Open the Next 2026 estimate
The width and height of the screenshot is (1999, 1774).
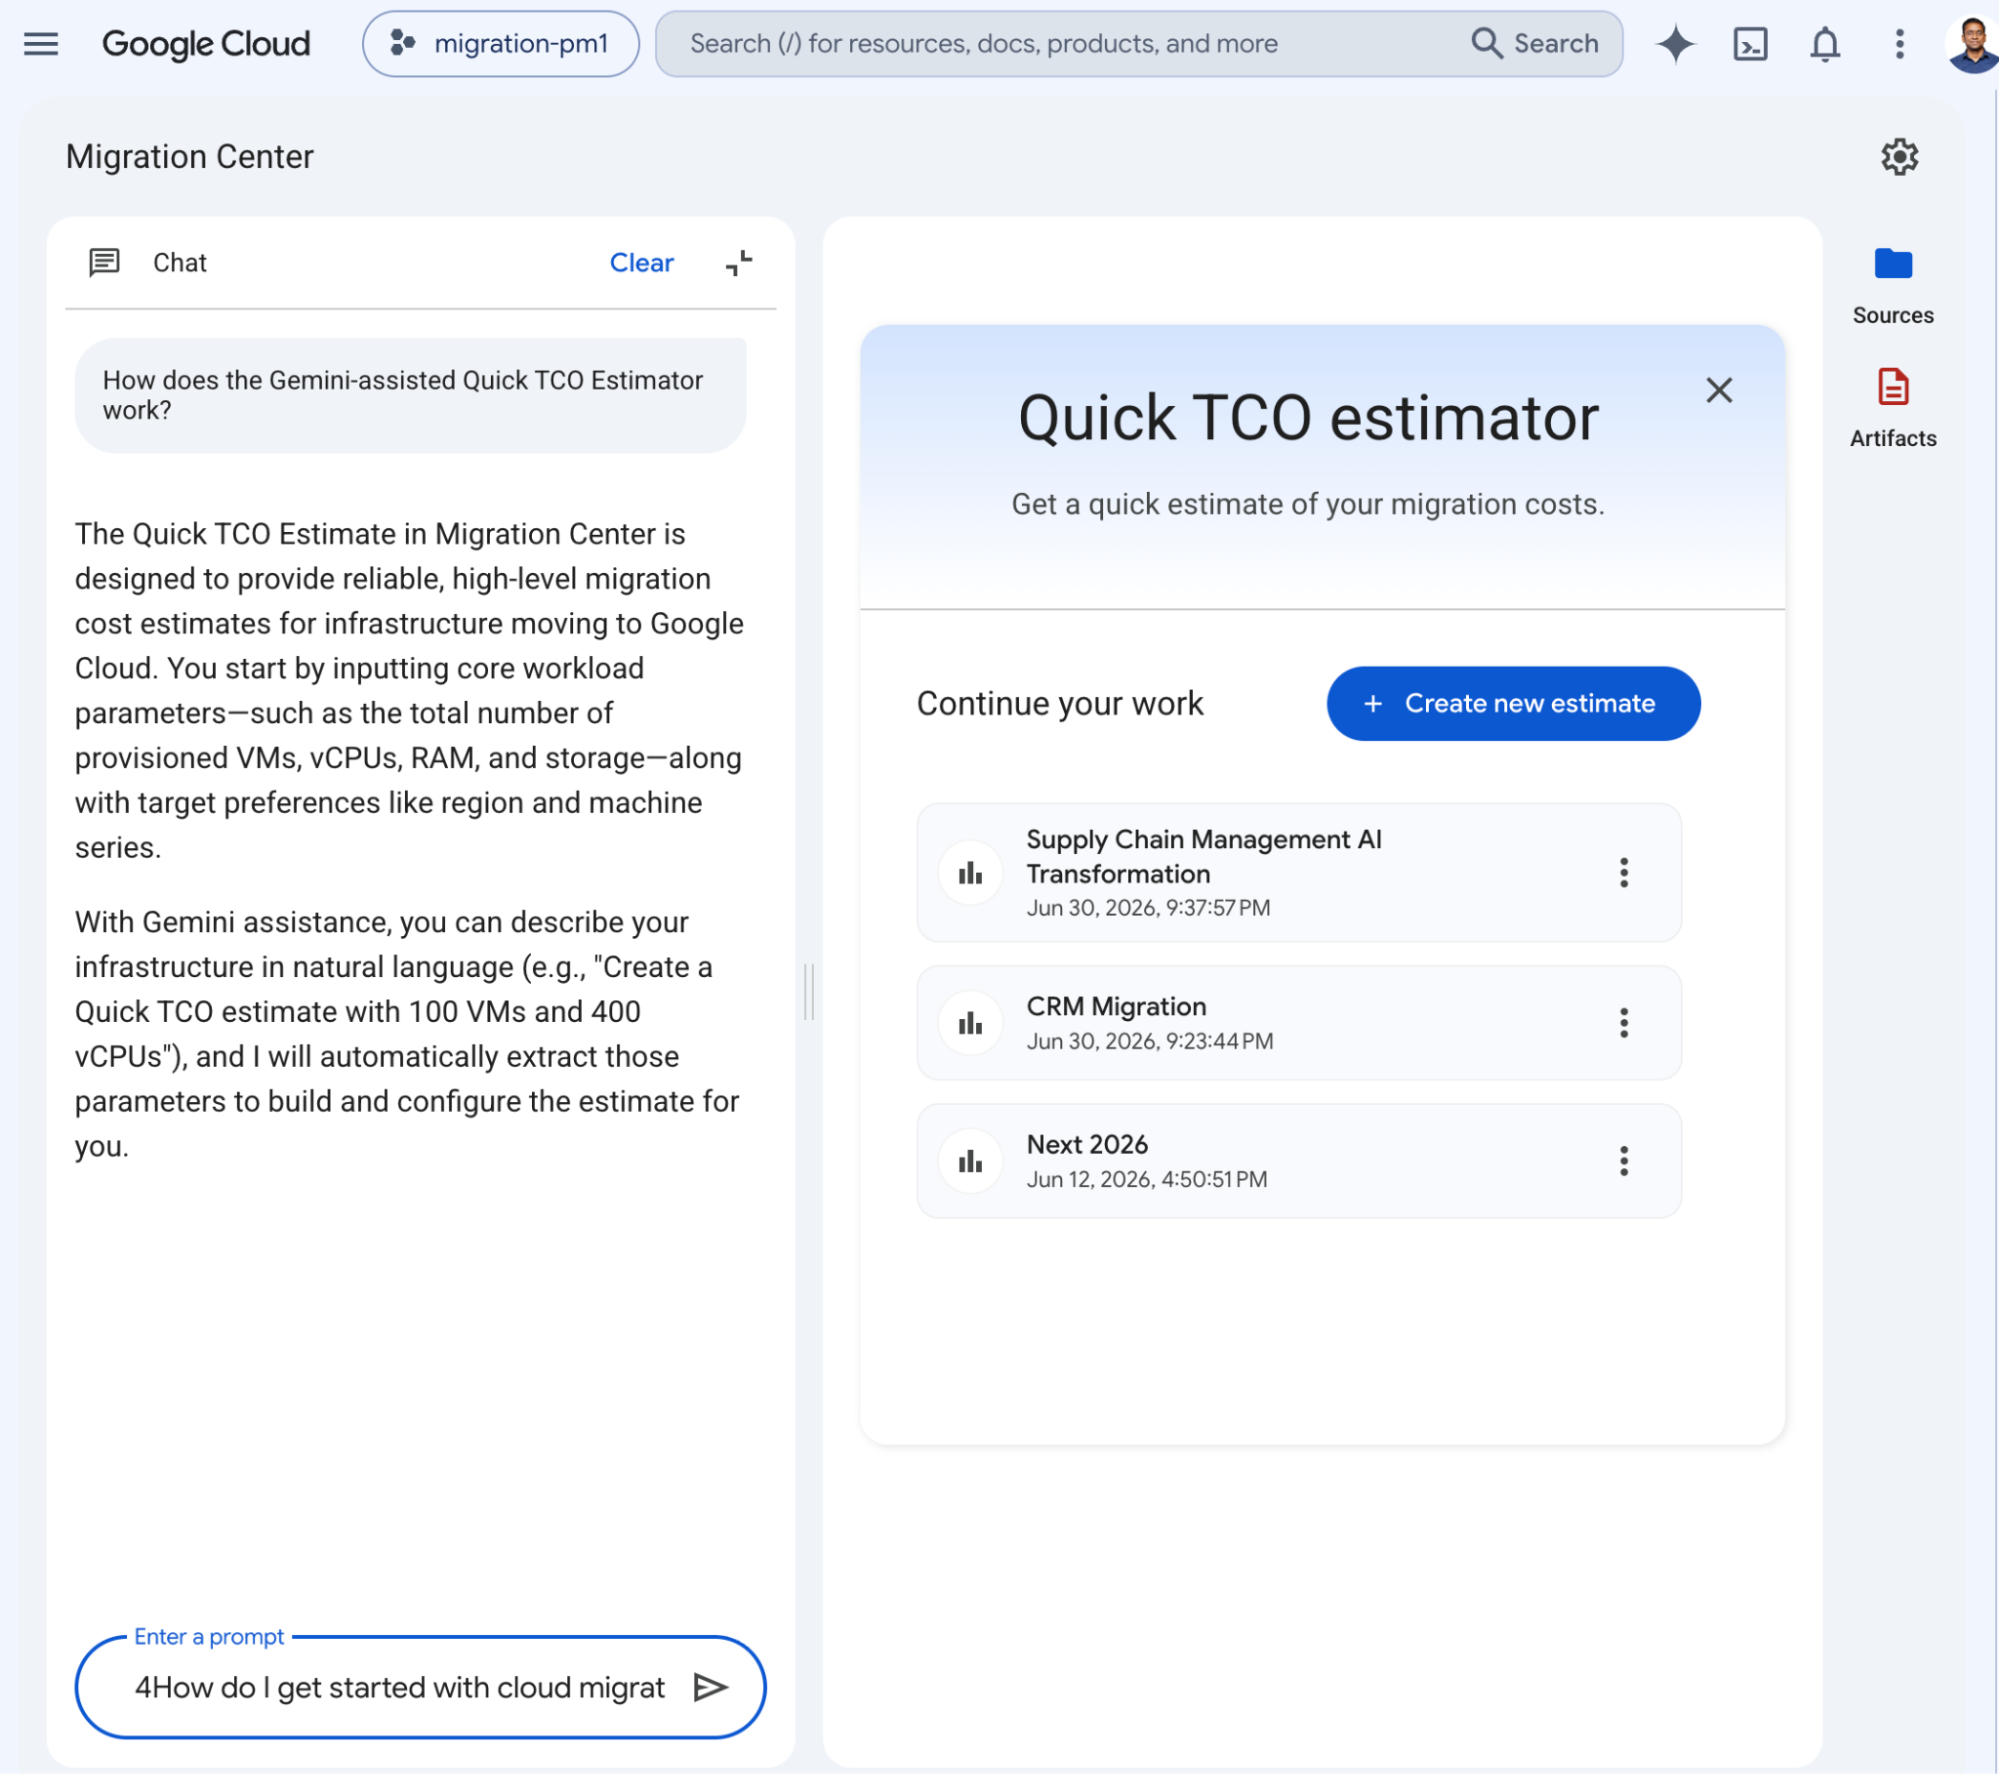pos(1298,1161)
